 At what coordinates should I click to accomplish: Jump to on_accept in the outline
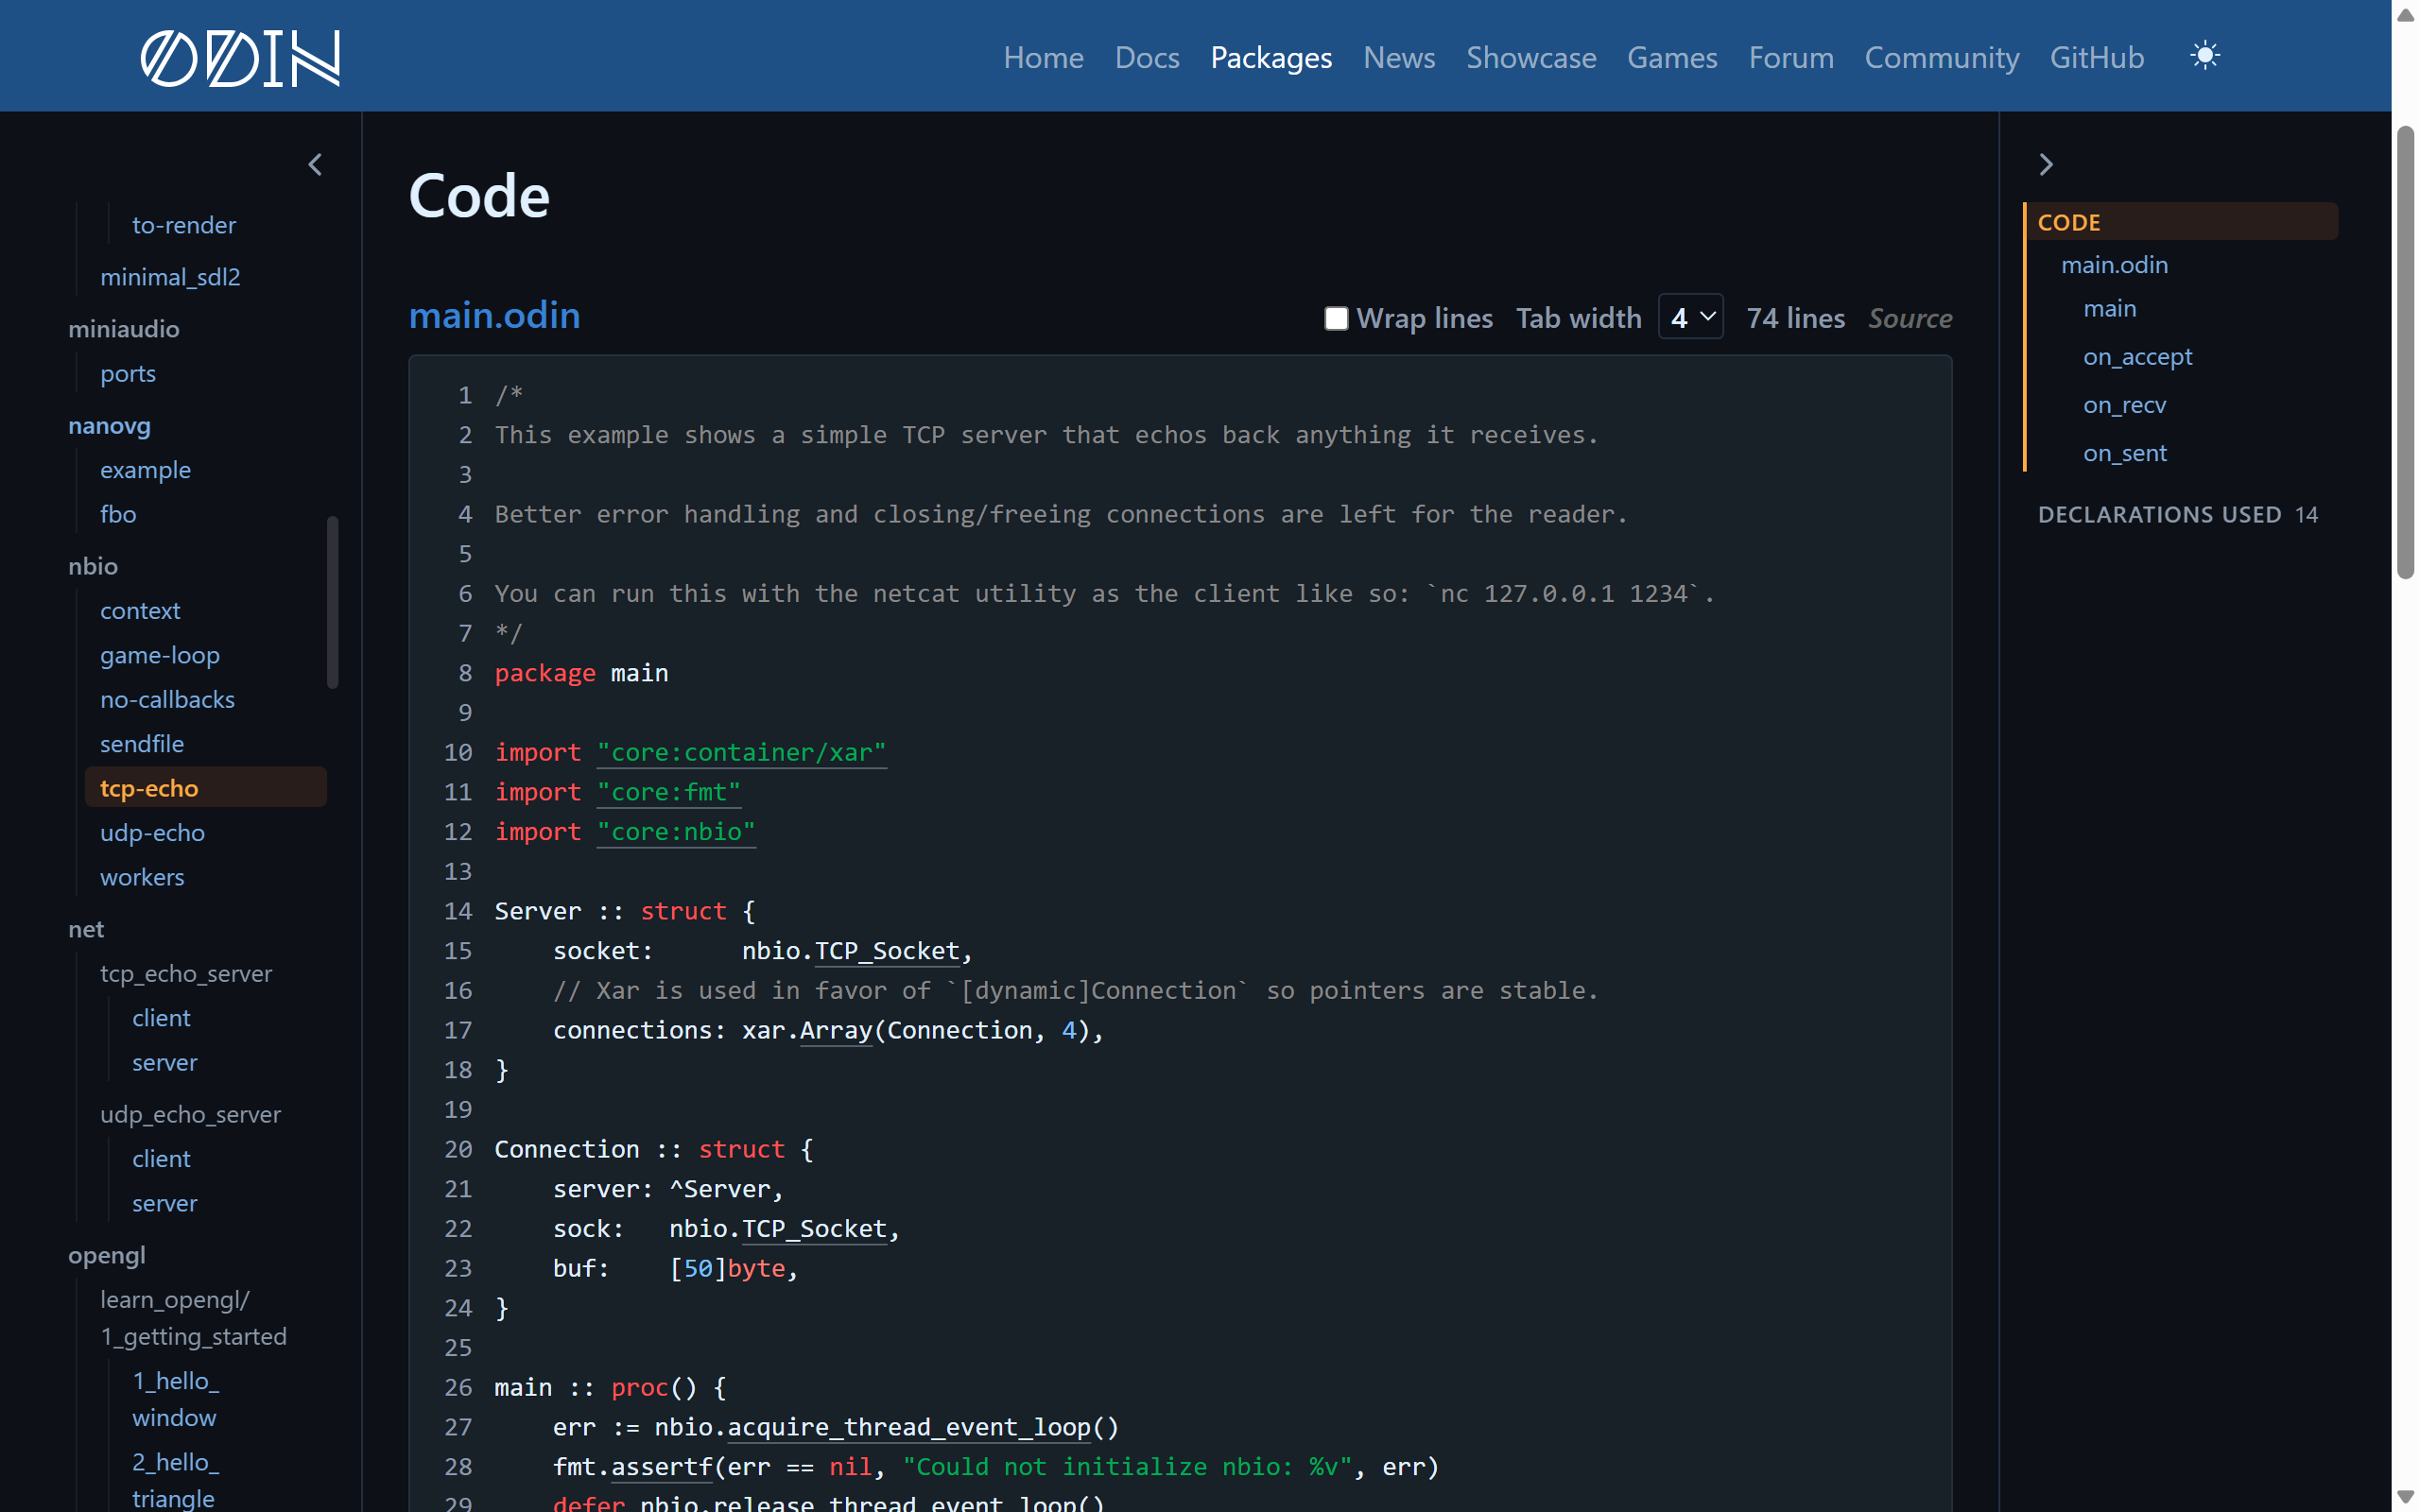[x=2137, y=357]
